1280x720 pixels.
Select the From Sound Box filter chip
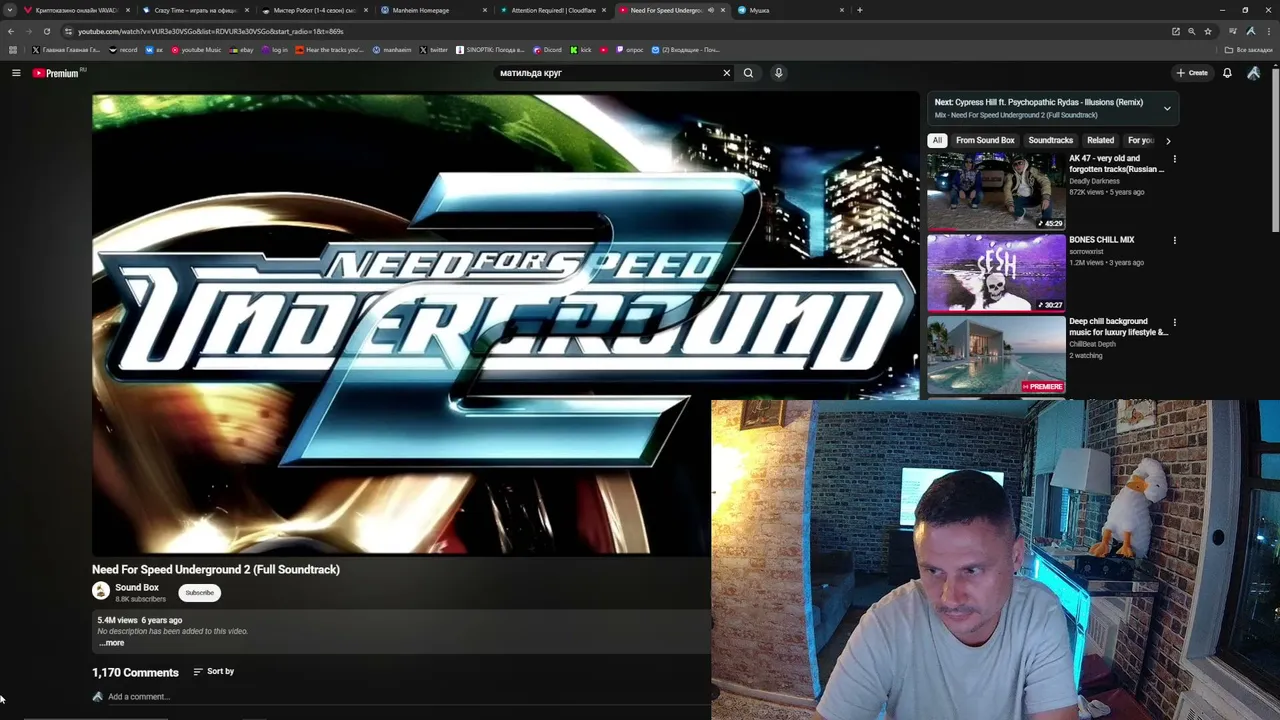(985, 141)
